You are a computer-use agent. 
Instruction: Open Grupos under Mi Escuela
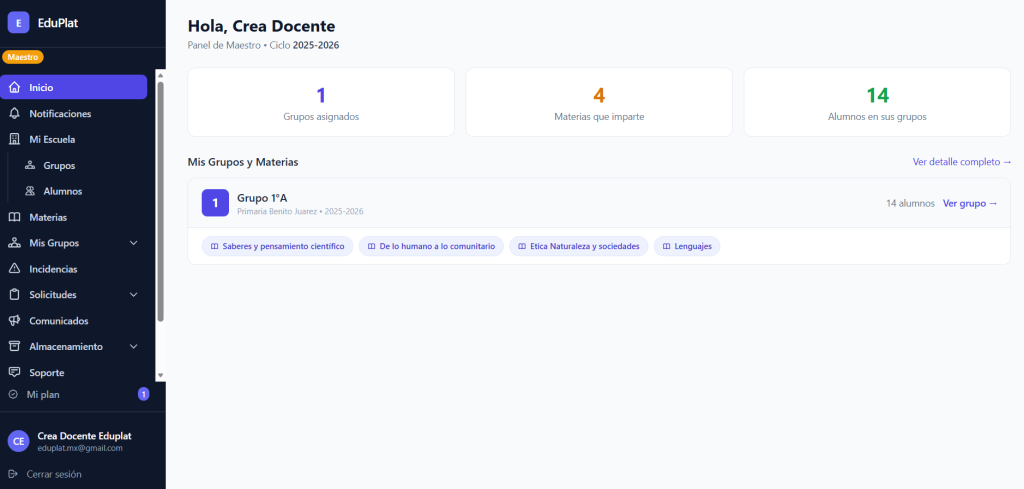59,166
